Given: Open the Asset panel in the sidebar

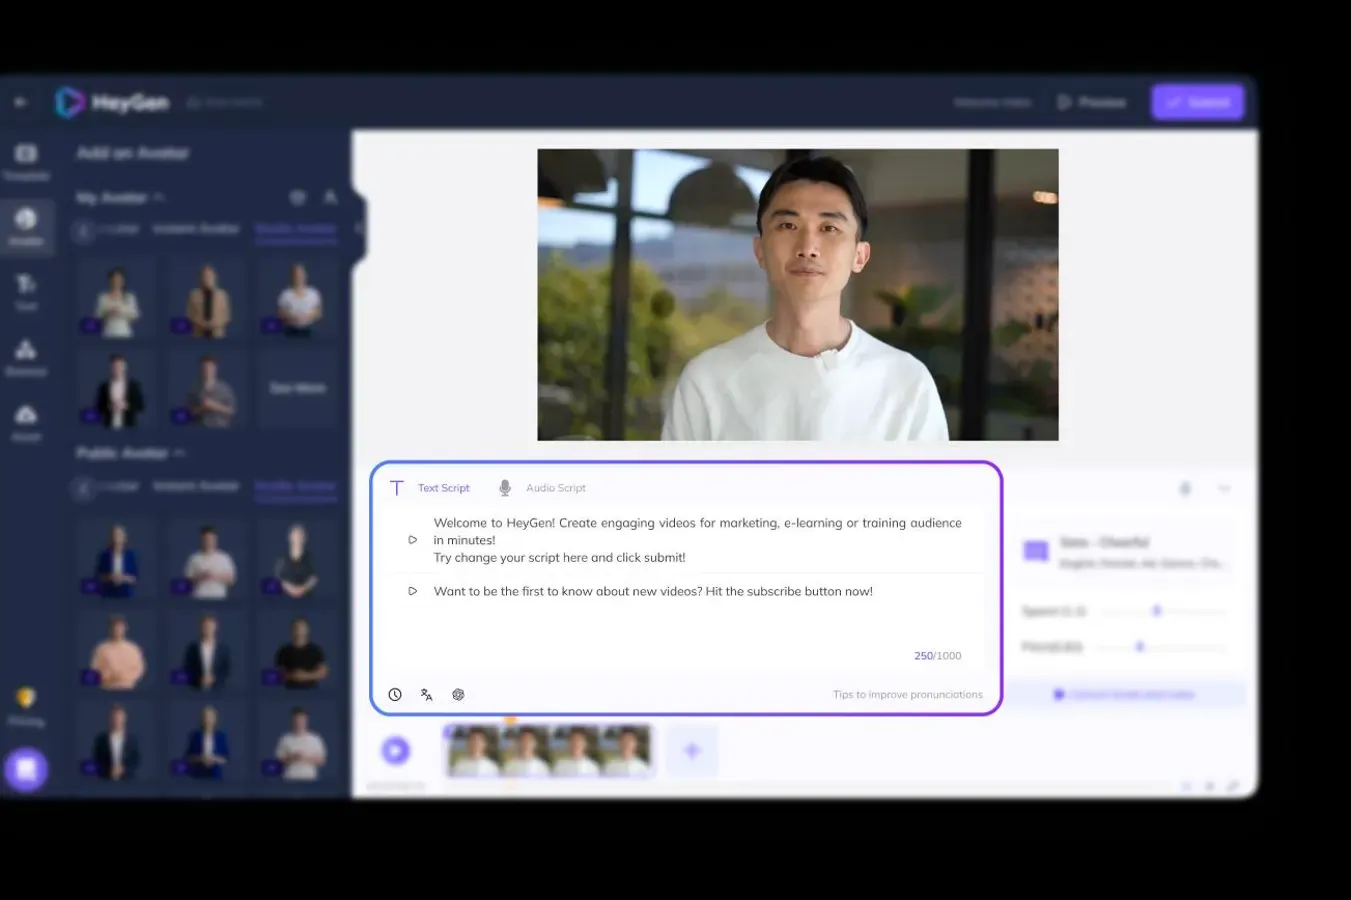Looking at the screenshot, I should pyautogui.click(x=26, y=420).
